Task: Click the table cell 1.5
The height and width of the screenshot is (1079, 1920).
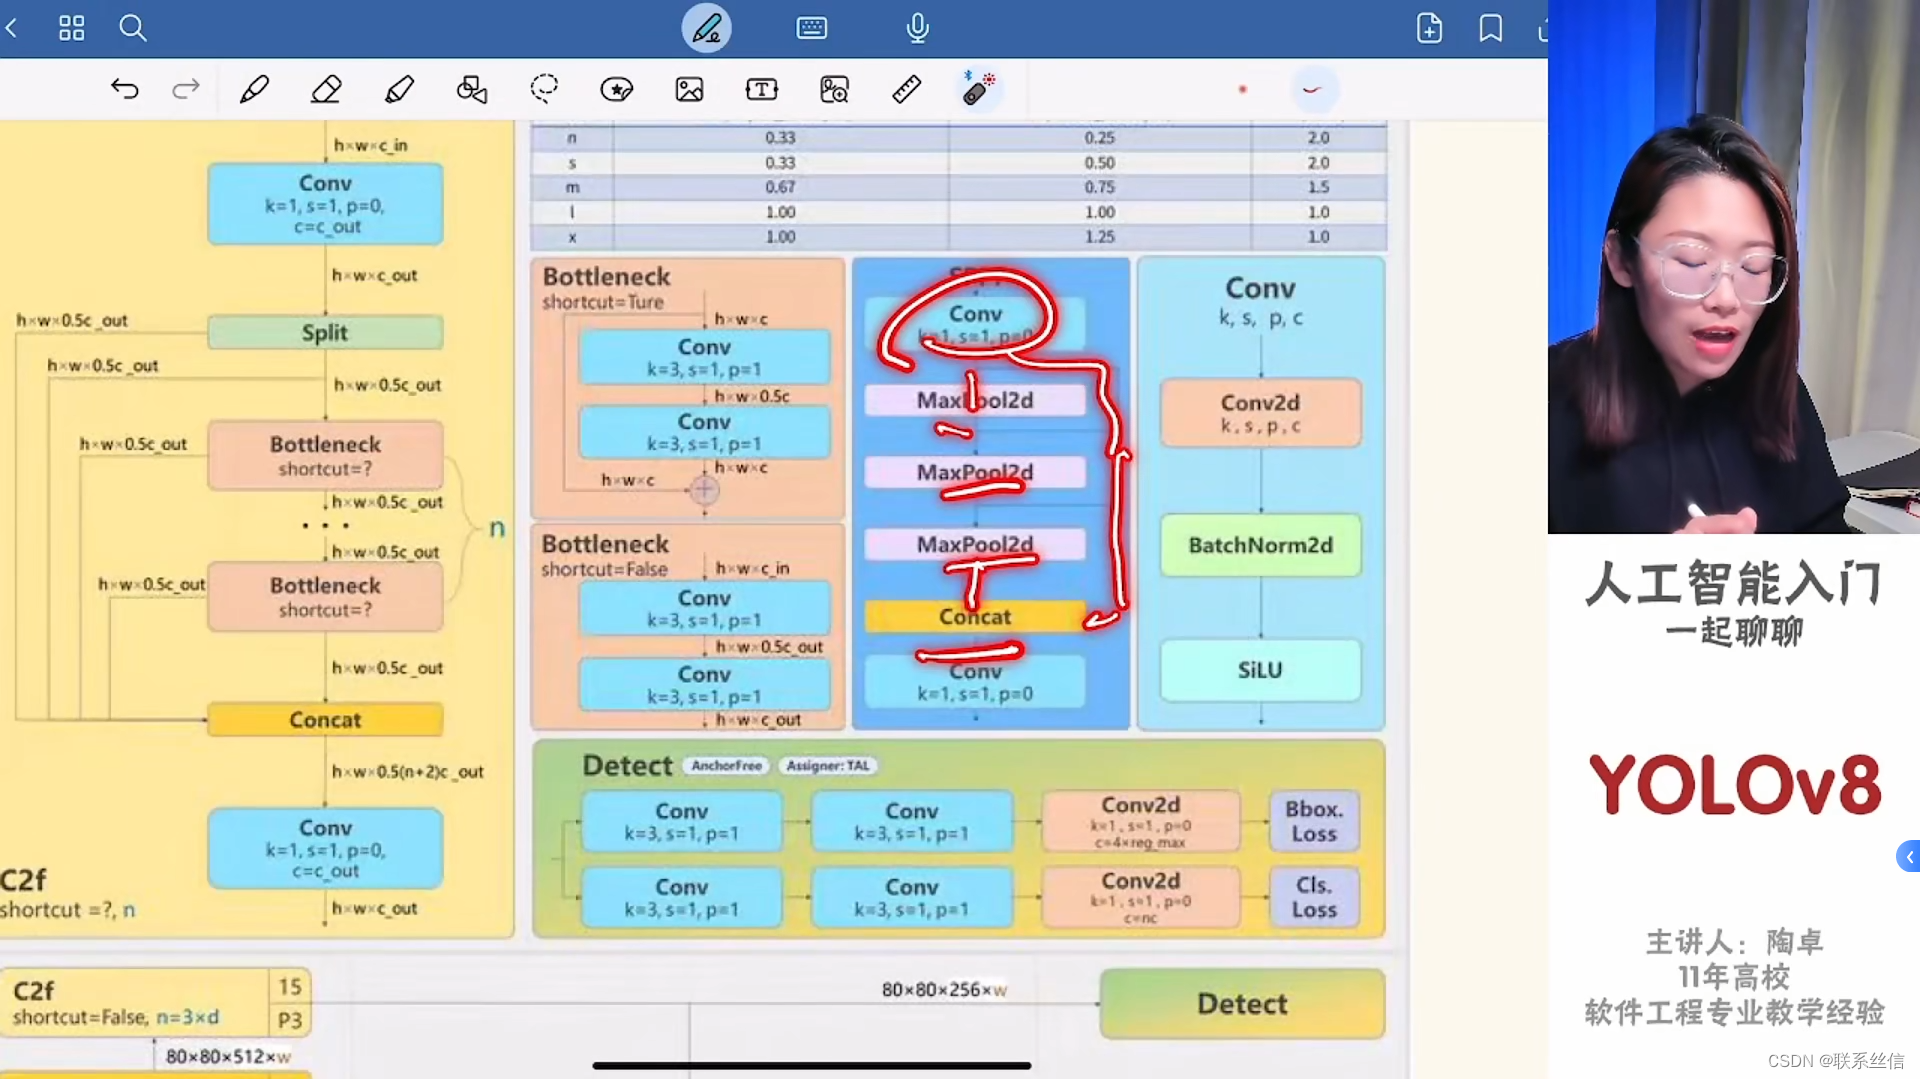Action: [1318, 187]
